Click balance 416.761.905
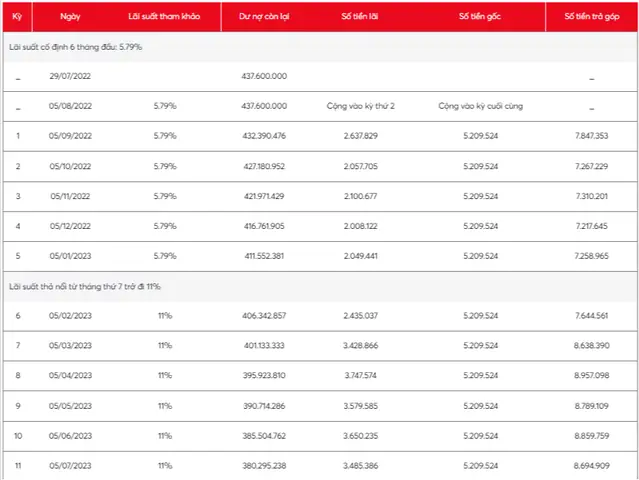The height and width of the screenshot is (480, 639). pos(264,226)
